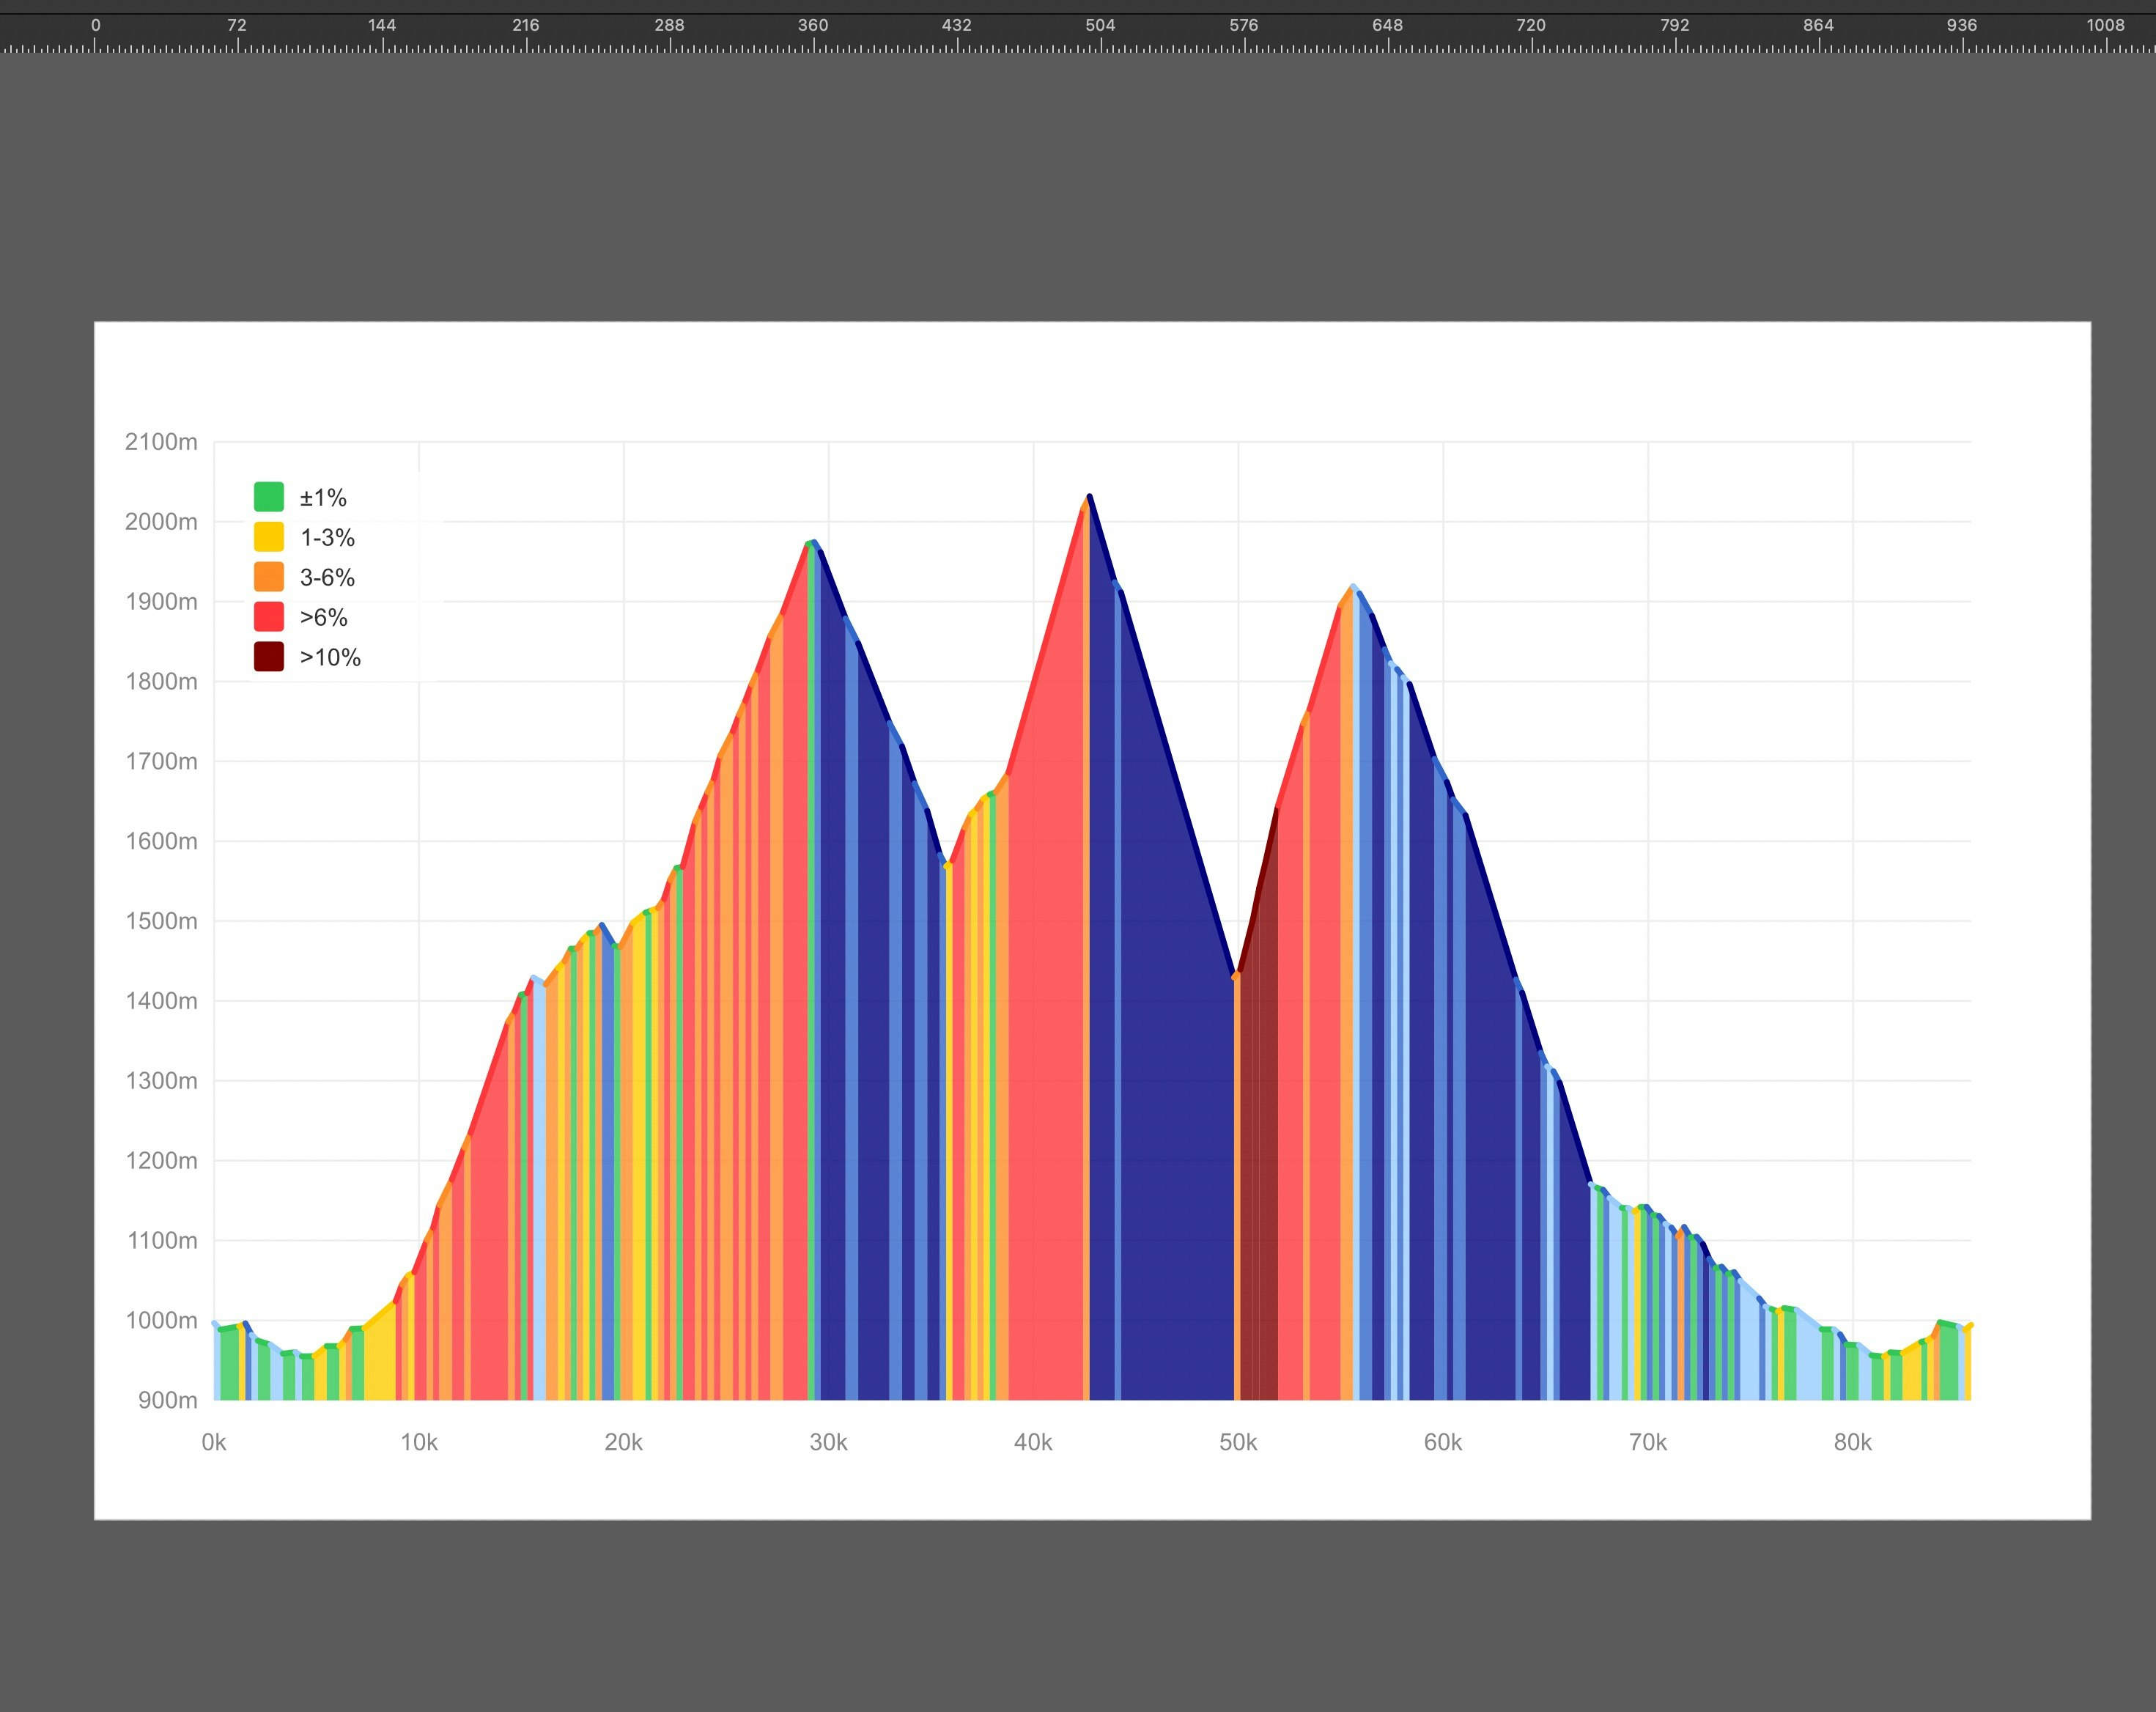Click the yellow 1-3% legend swatch
The width and height of the screenshot is (2156, 1712).
click(x=268, y=537)
